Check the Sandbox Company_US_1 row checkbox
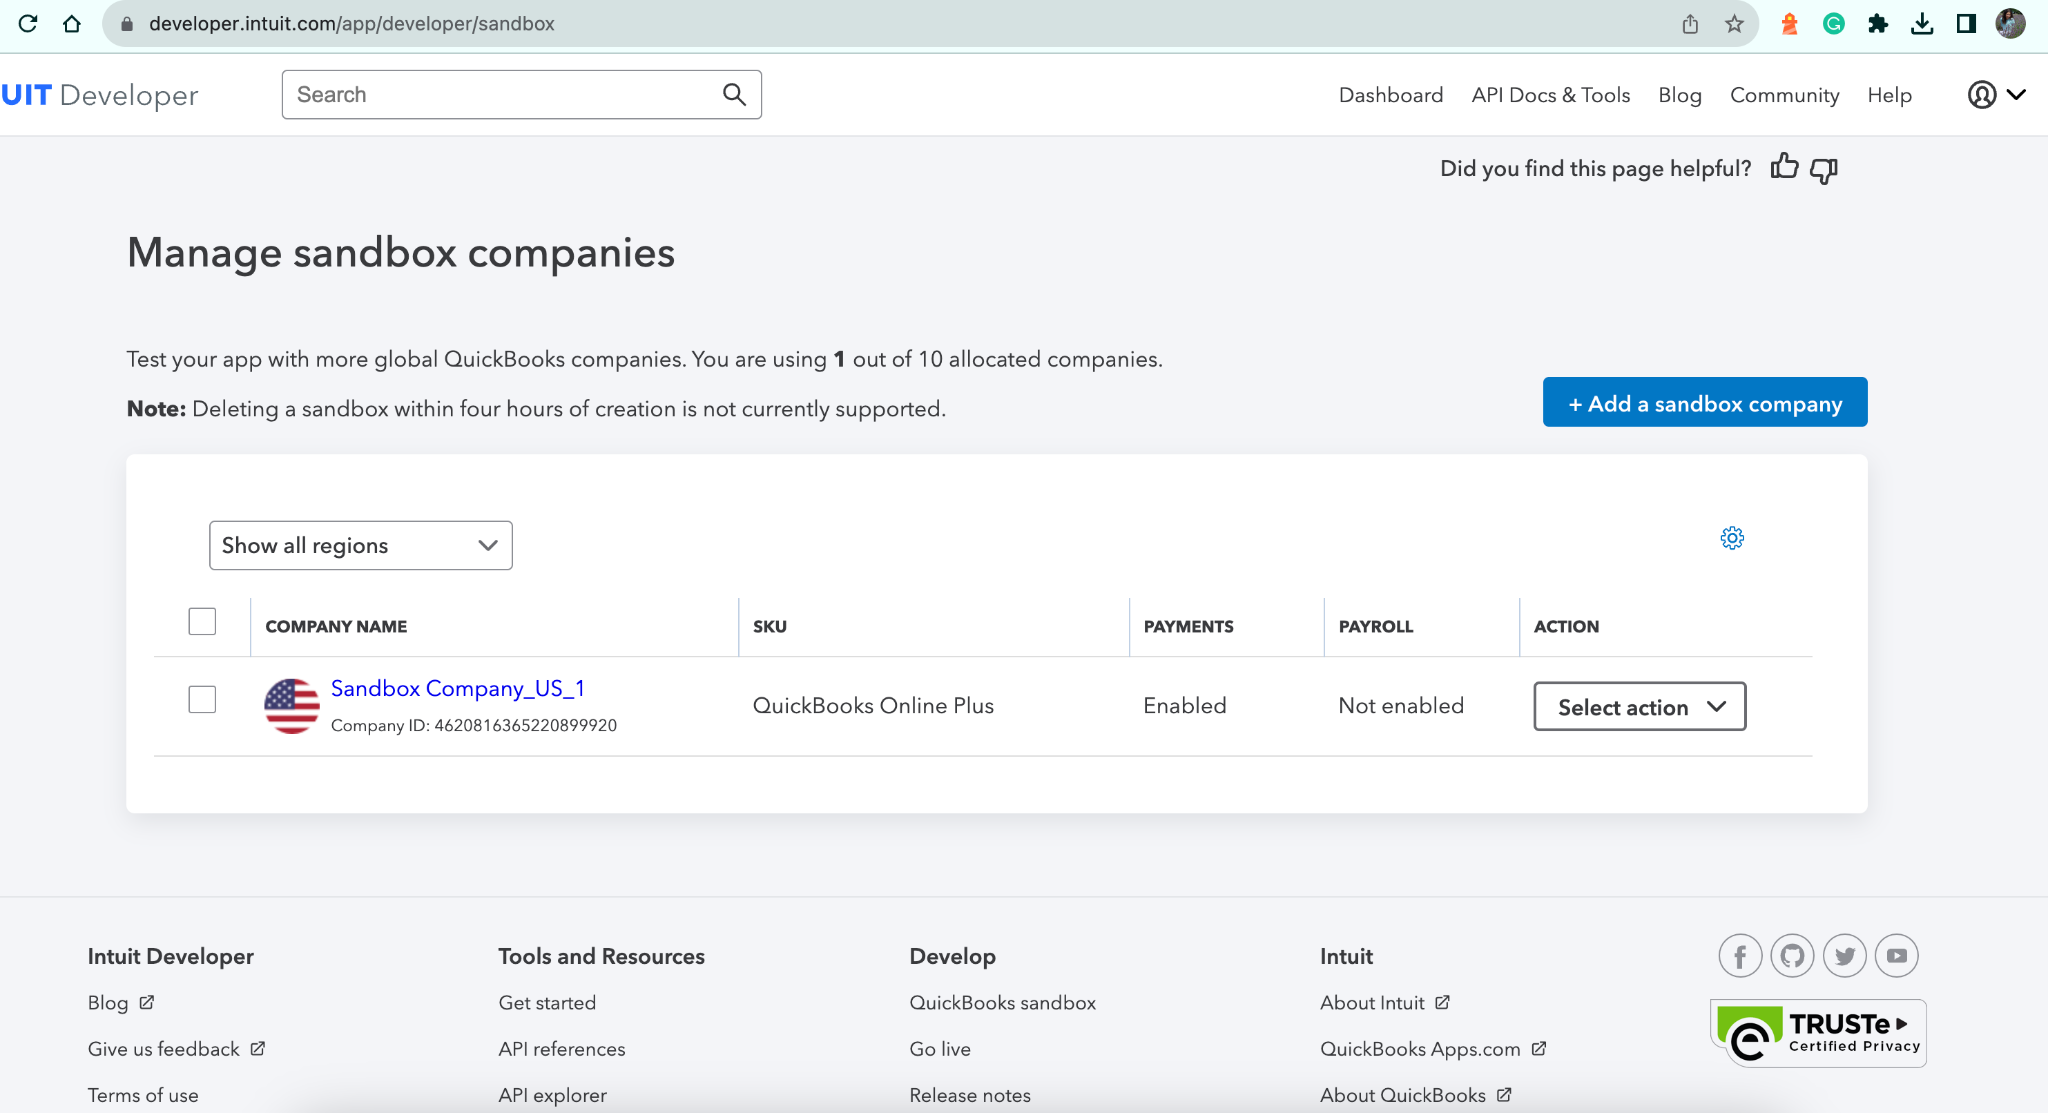The image size is (2048, 1113). [202, 699]
